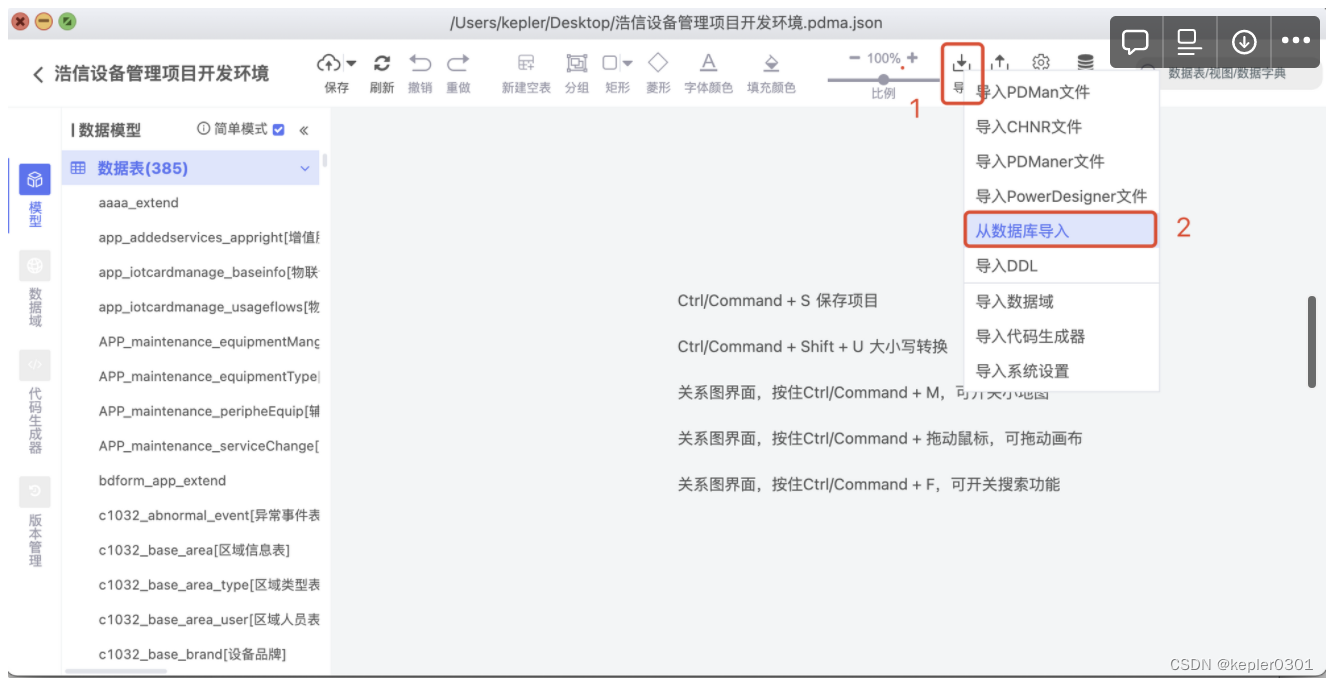Screen dimensions: 1328x682
Task: Collapse the 数据表(385) list
Action: tap(305, 167)
